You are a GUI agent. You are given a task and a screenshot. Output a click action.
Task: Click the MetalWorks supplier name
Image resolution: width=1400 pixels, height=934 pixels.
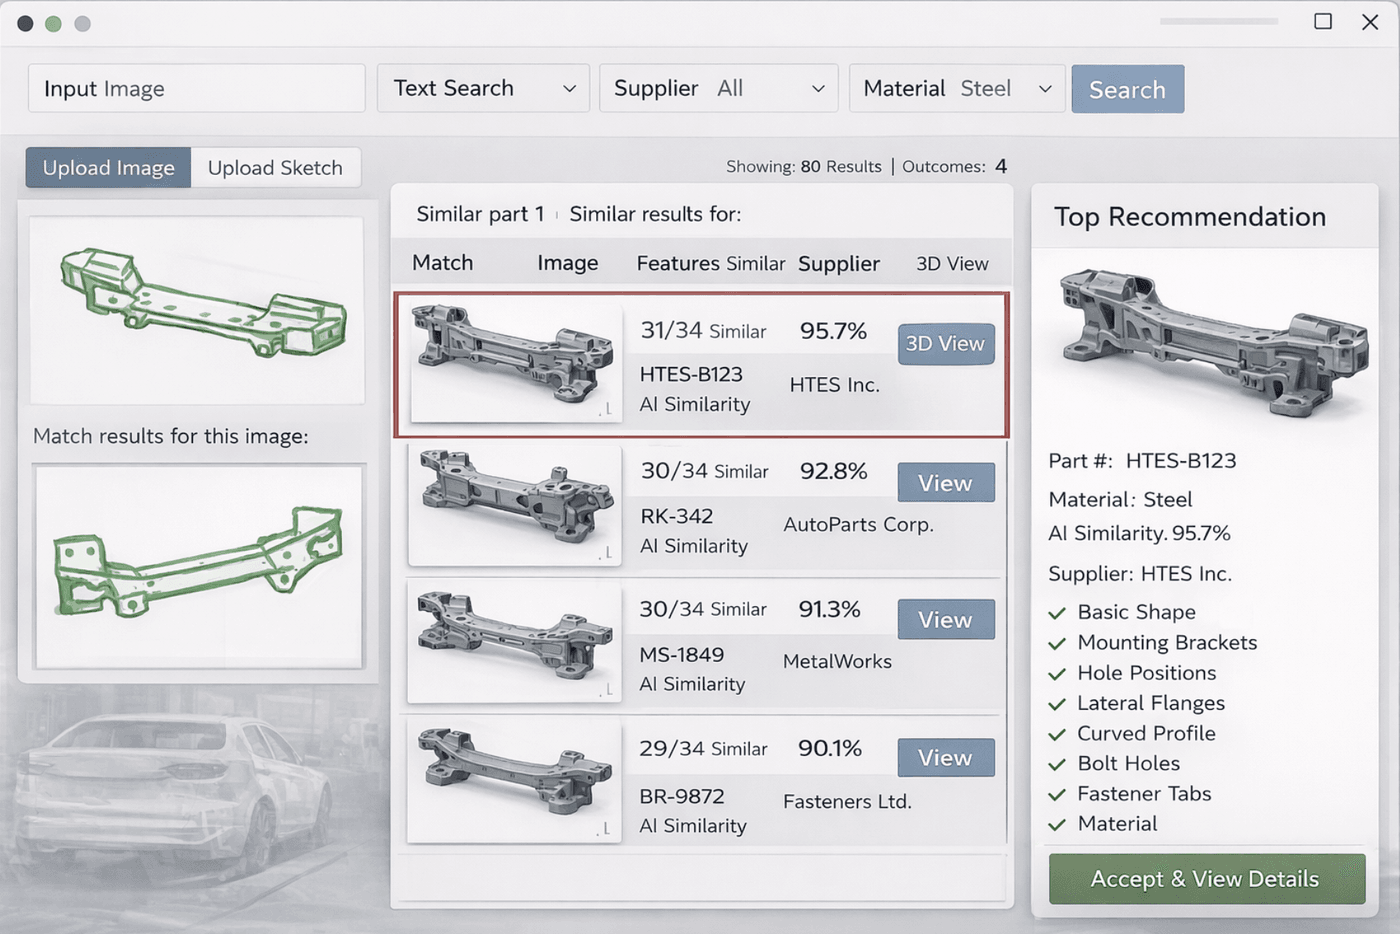tap(837, 661)
